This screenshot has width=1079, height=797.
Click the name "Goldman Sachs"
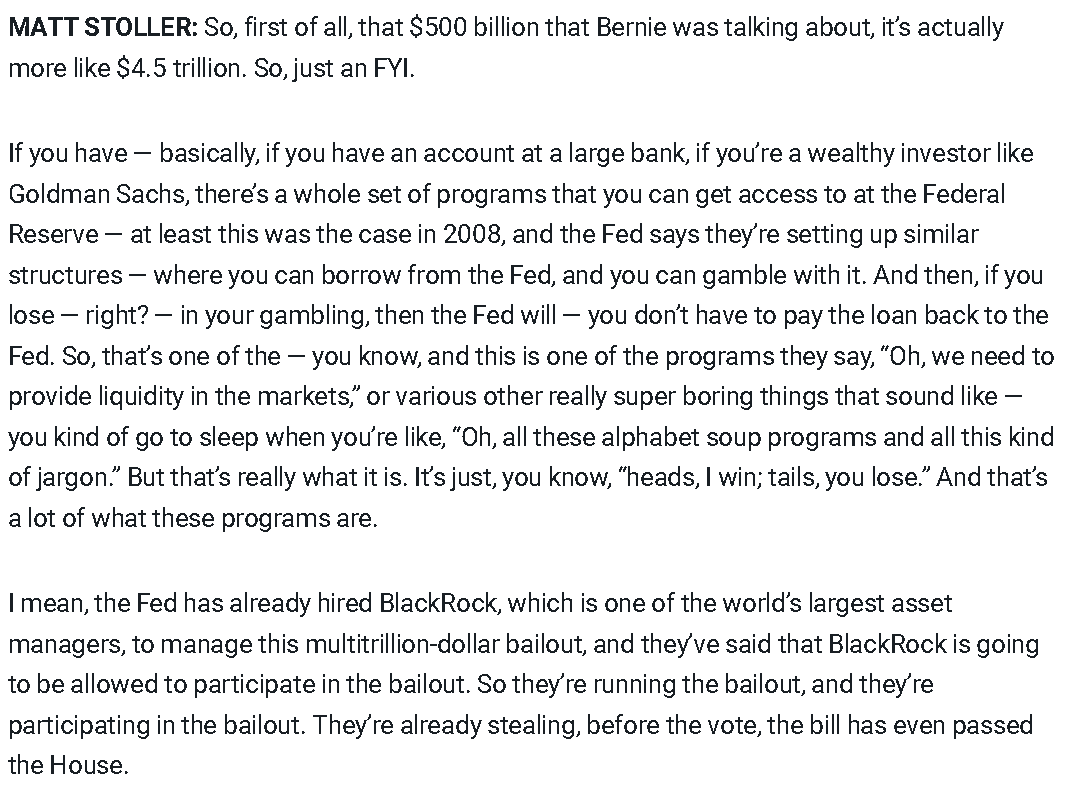(97, 194)
